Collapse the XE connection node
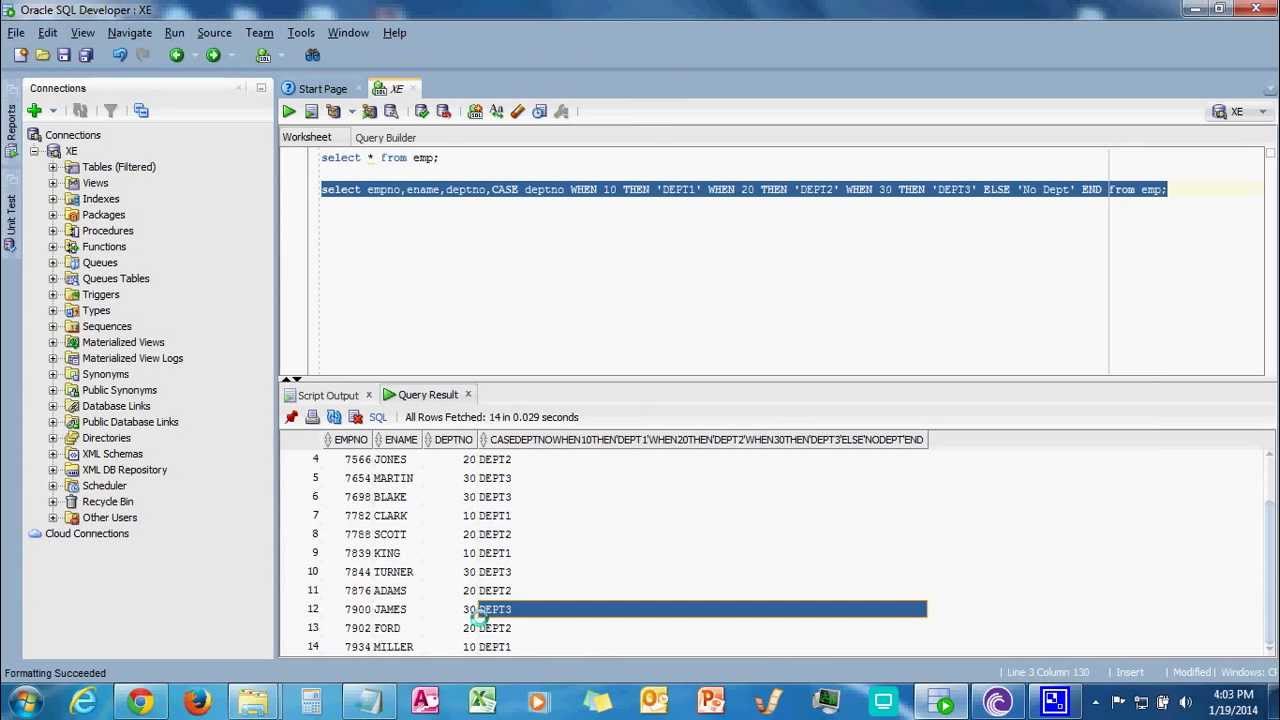This screenshot has width=1280, height=720. coord(34,151)
